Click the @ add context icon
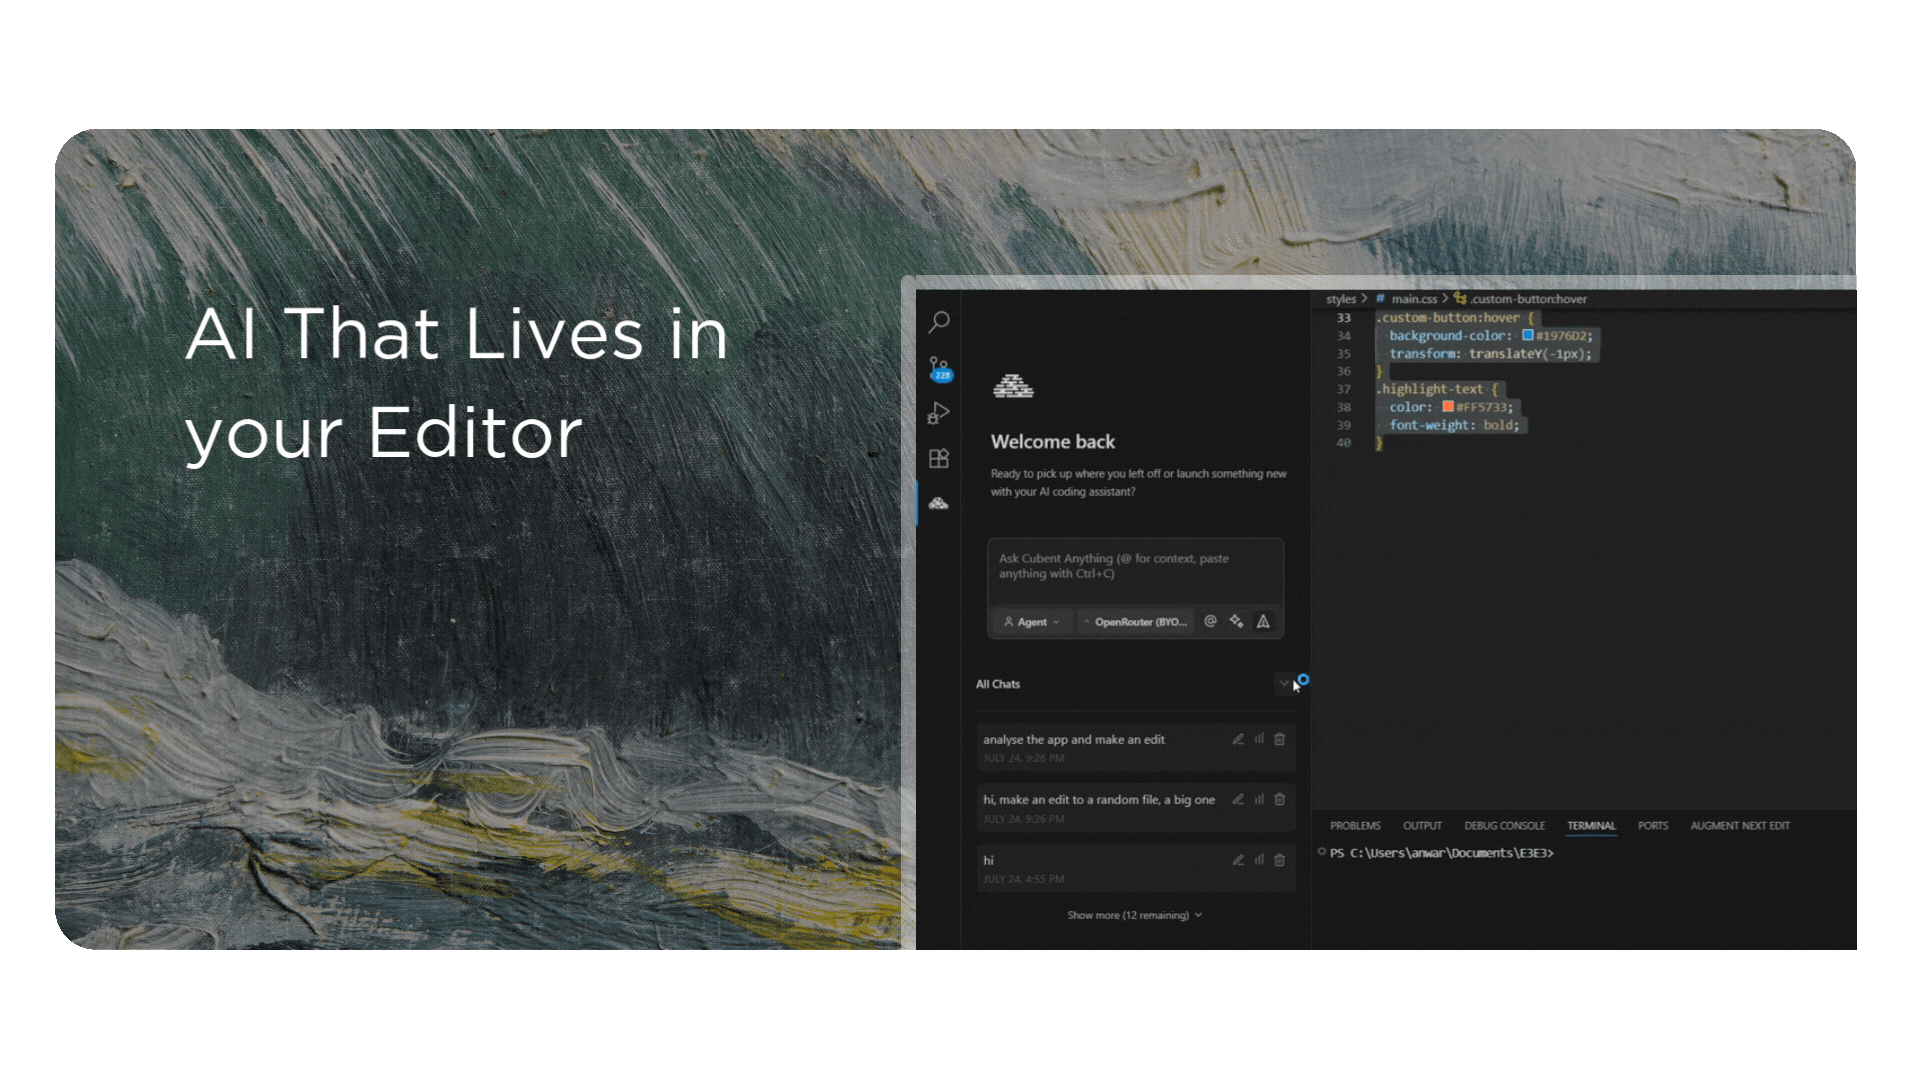Screen dimensions: 1920x1080 pyautogui.click(x=1210, y=621)
